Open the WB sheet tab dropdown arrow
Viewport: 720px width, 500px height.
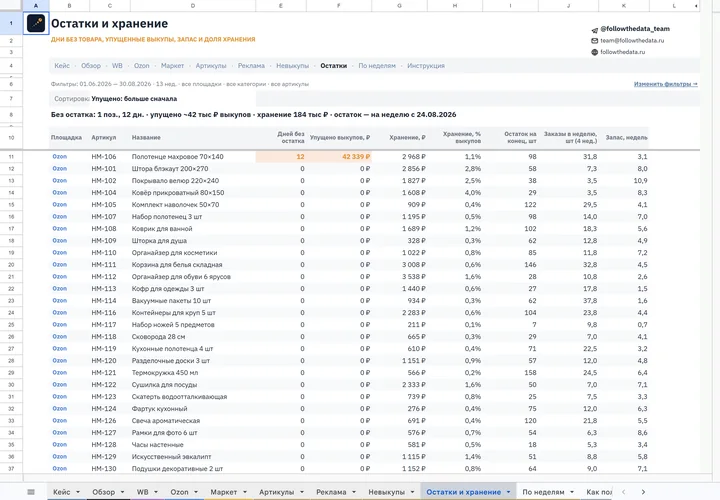coord(156,492)
